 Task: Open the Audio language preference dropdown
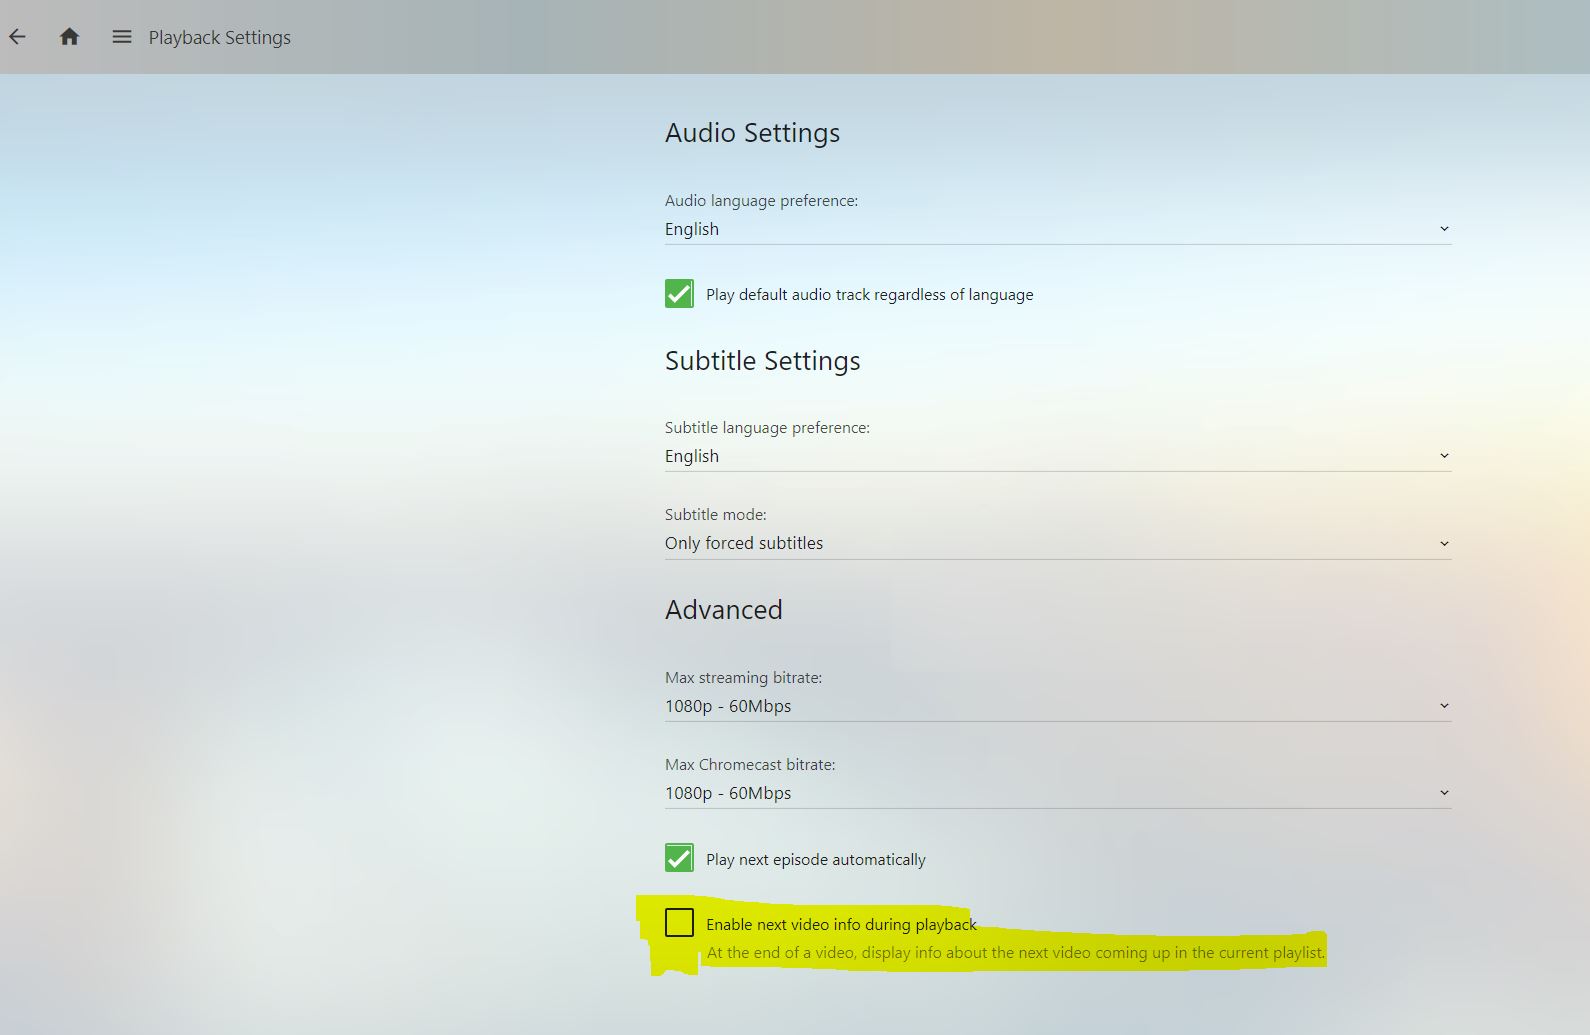[1058, 229]
